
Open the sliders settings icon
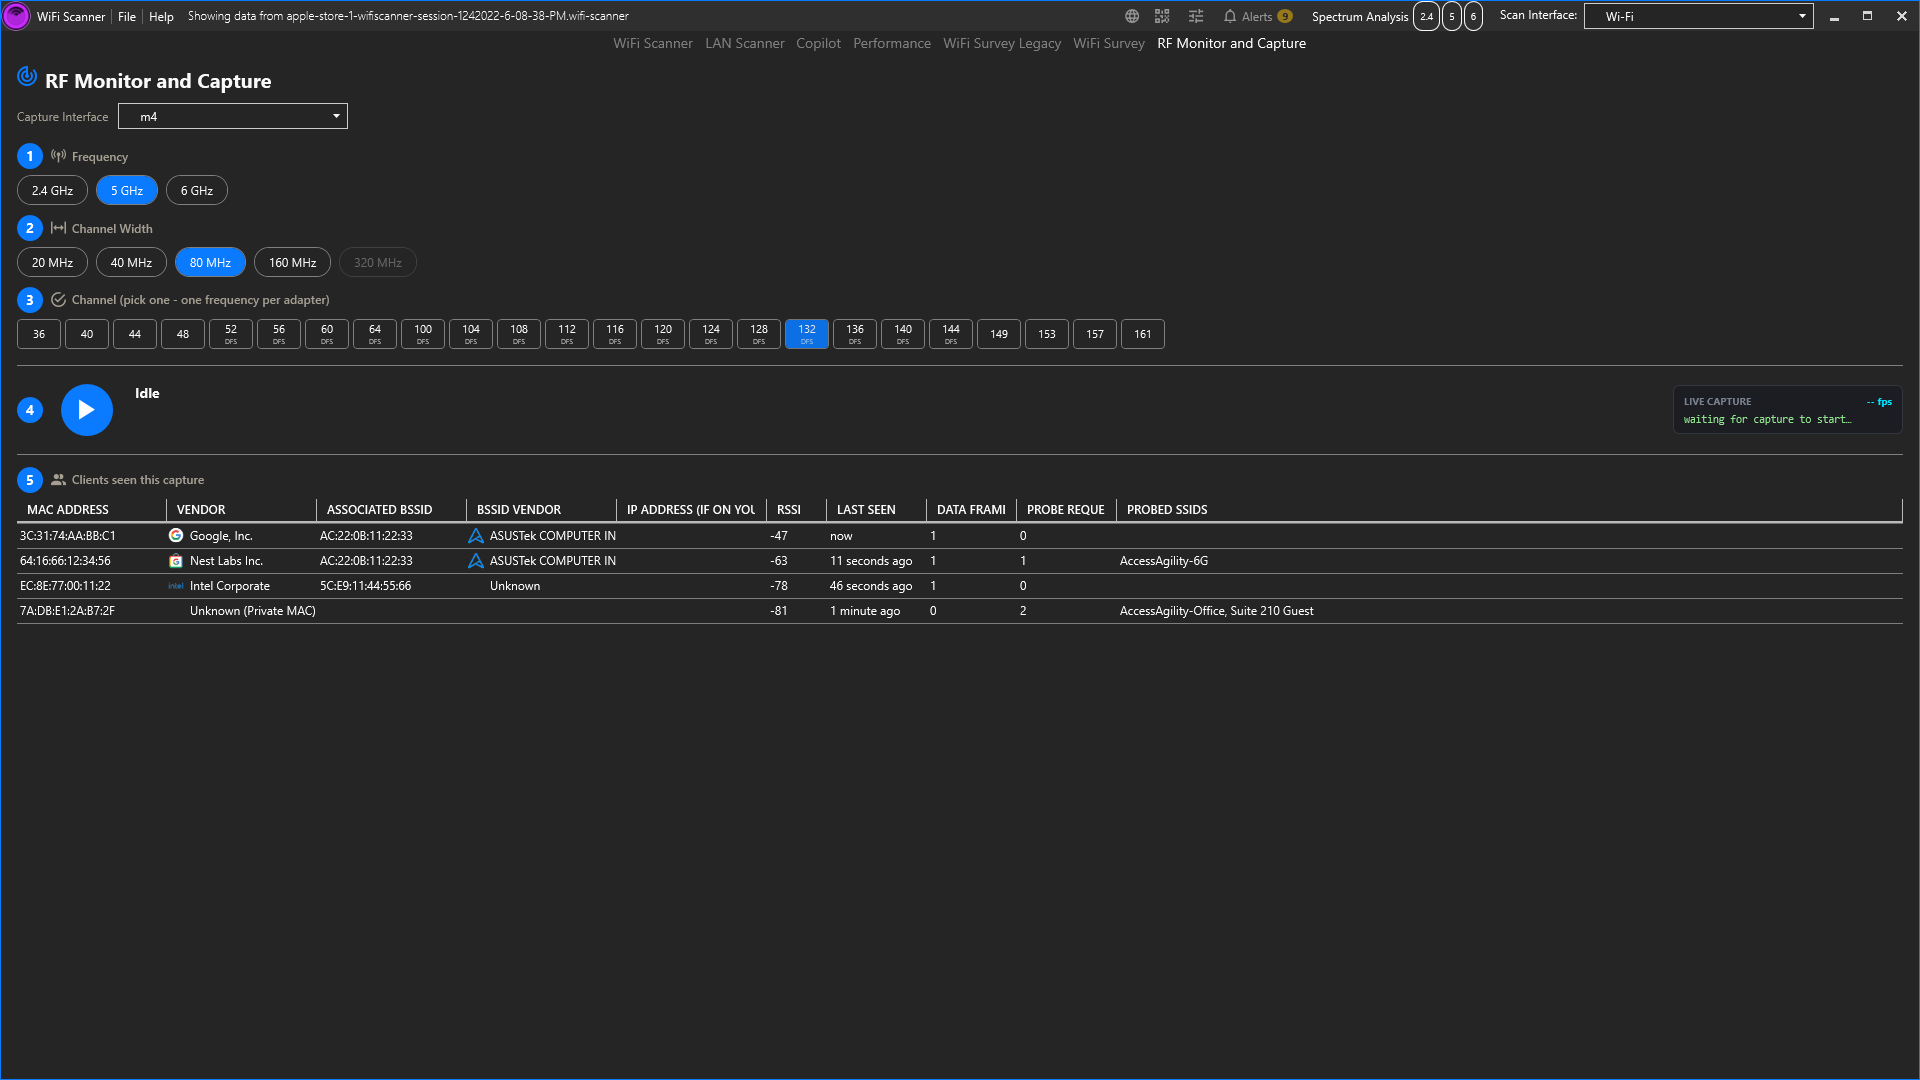[x=1196, y=16]
